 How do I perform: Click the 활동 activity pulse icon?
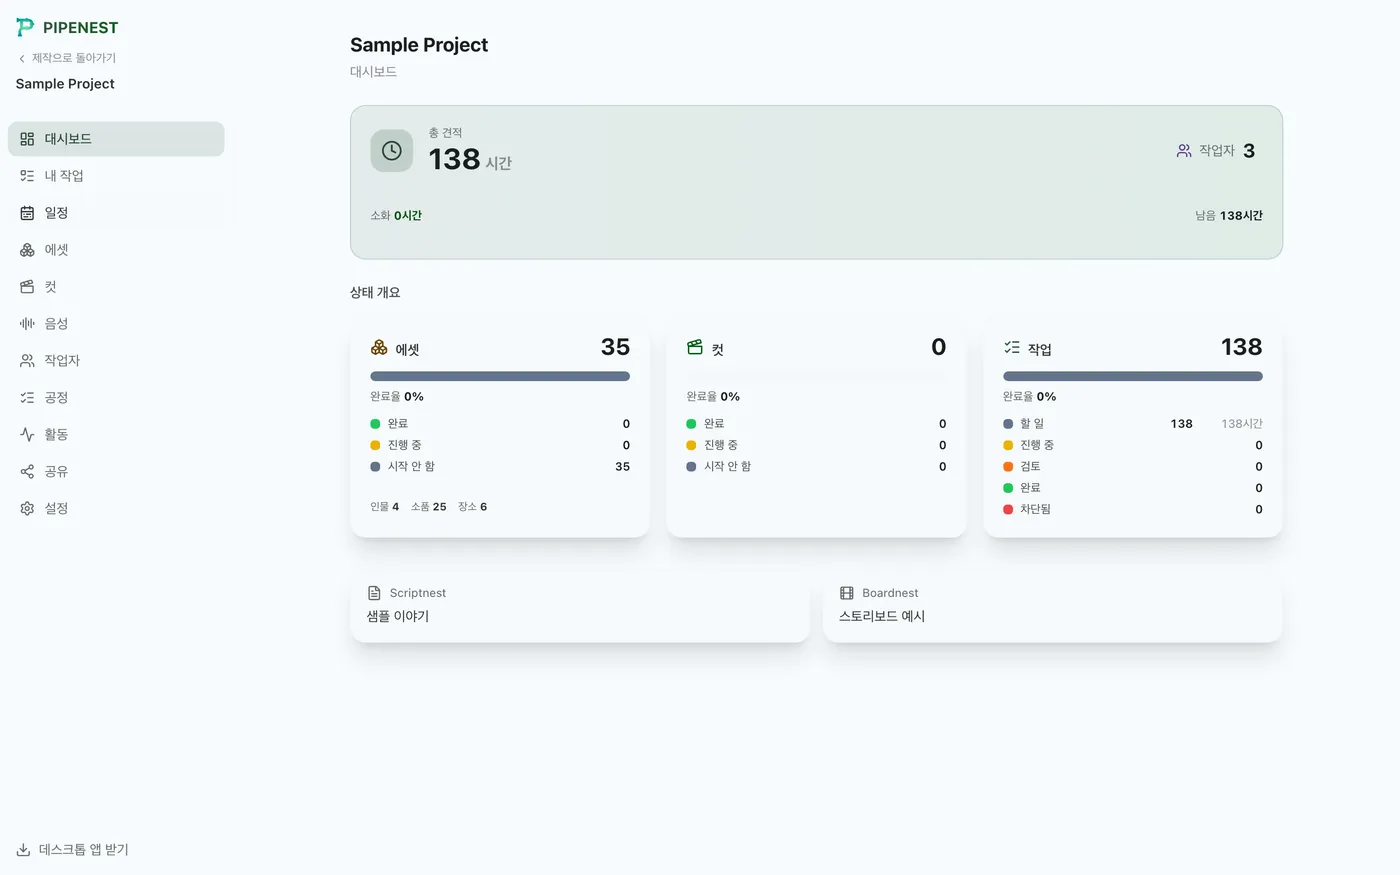(27, 435)
